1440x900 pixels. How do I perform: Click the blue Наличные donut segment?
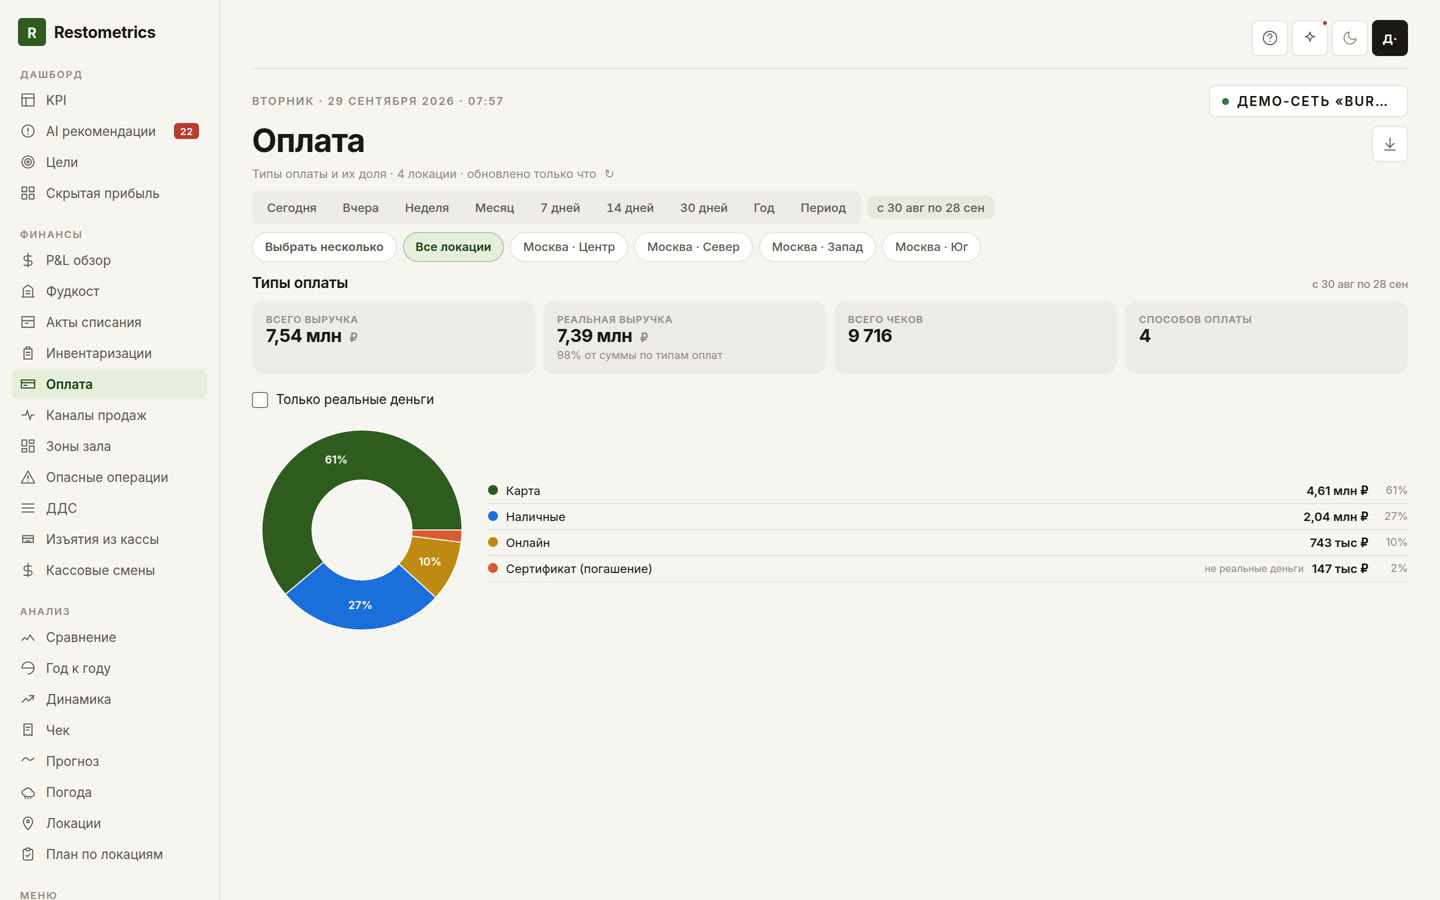[x=360, y=603]
